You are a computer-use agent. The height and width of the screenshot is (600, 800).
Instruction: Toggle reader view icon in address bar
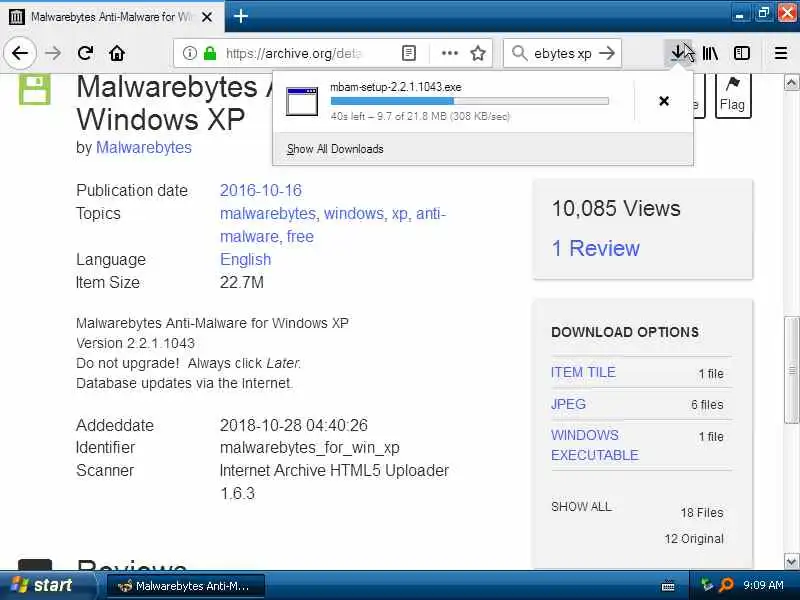coord(409,53)
